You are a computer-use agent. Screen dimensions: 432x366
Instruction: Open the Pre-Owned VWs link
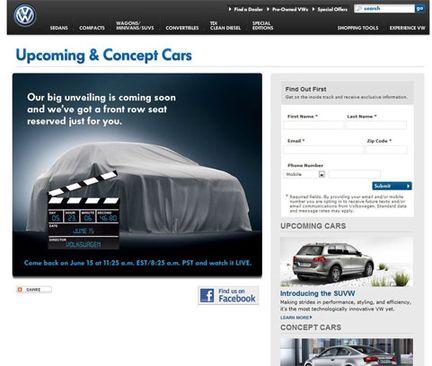pyautogui.click(x=290, y=9)
